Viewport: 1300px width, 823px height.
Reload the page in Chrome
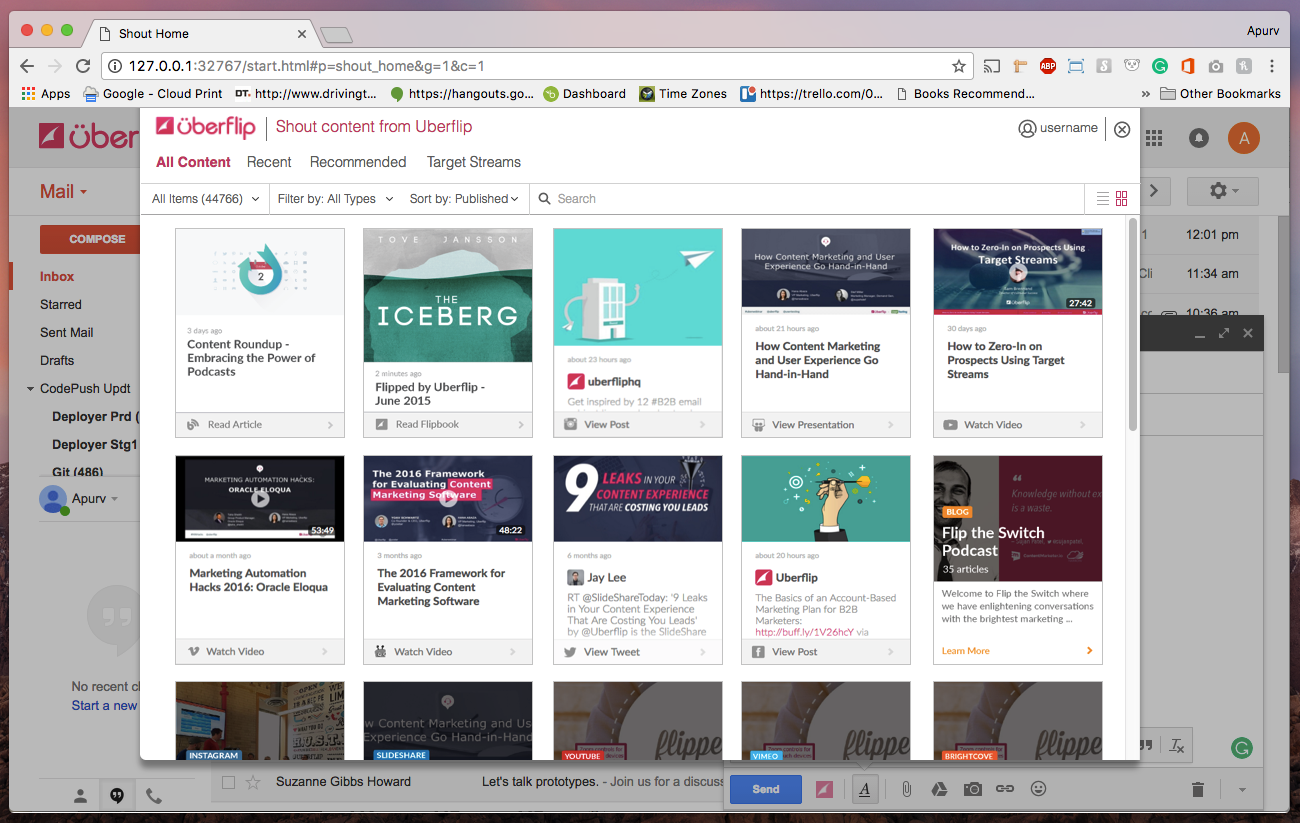pyautogui.click(x=82, y=66)
